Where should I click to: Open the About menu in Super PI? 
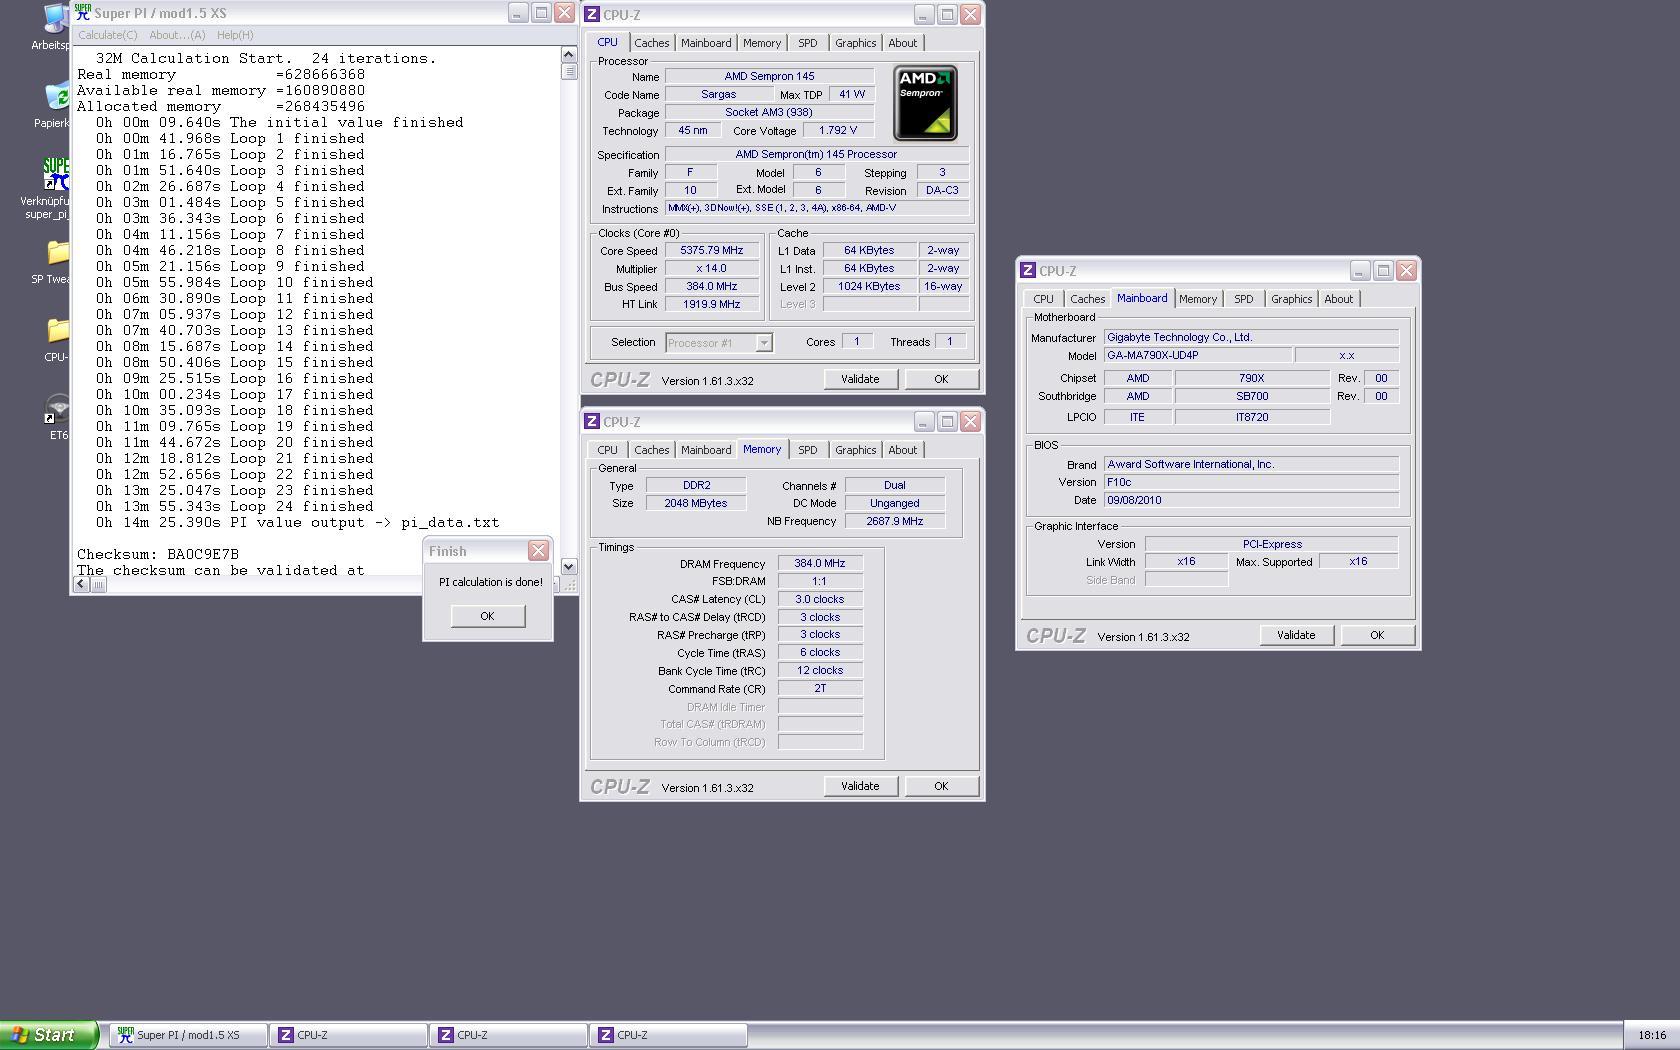coord(177,35)
